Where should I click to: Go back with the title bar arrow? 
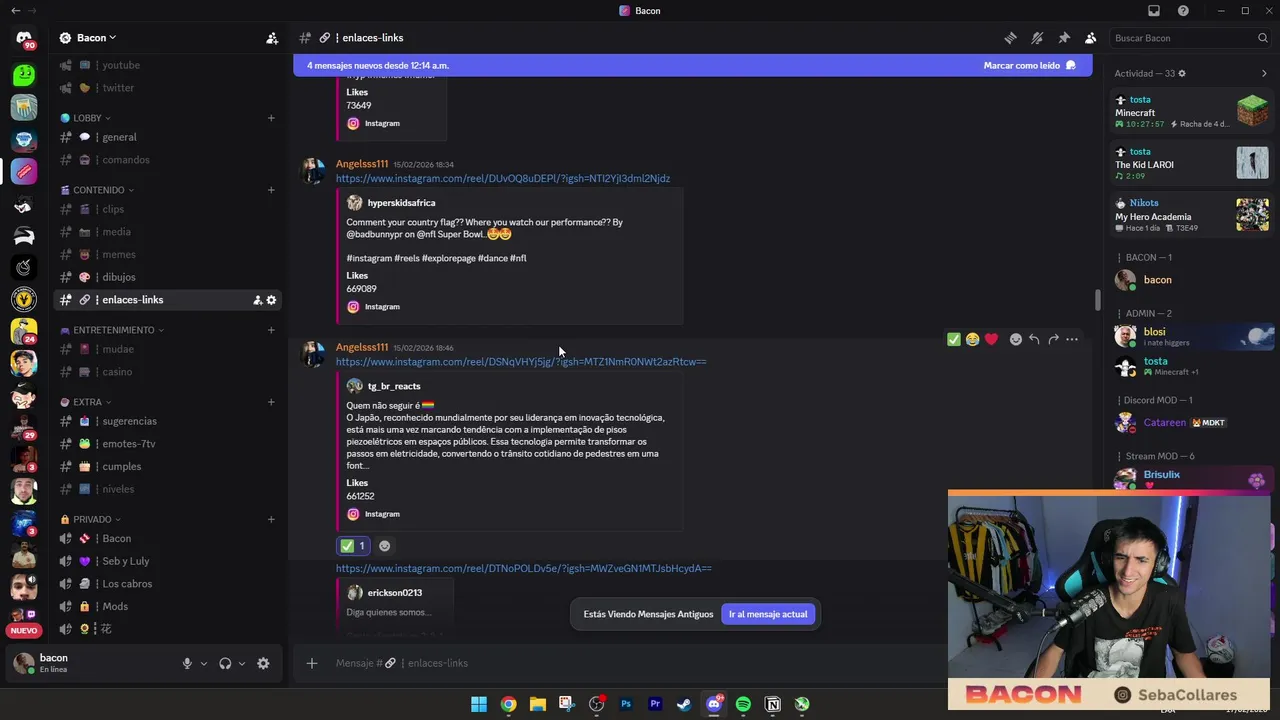tap(15, 11)
